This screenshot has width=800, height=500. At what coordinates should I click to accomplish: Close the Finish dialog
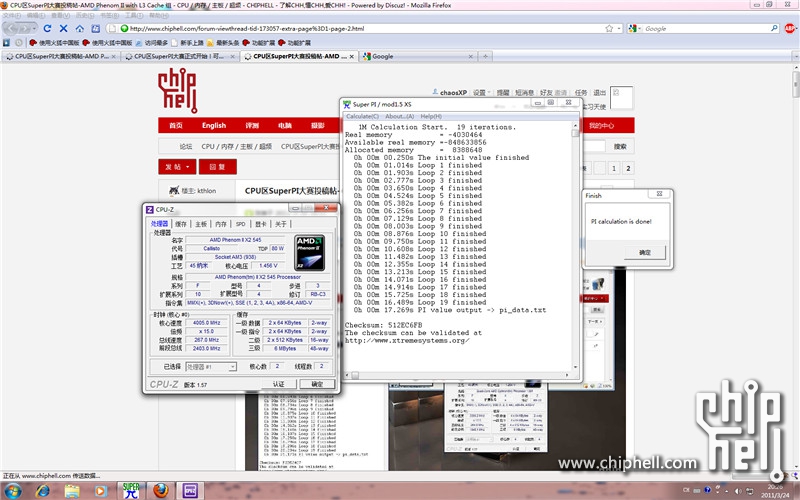click(659, 194)
